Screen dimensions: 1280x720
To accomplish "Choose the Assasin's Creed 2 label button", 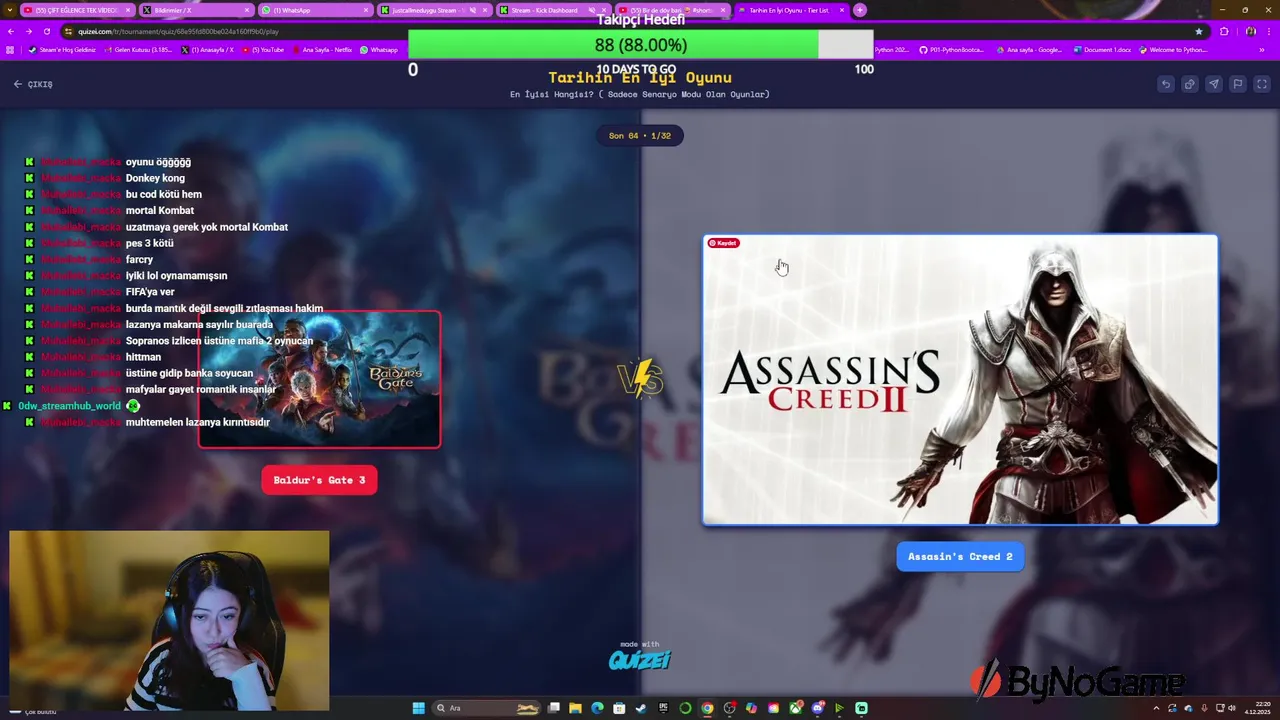I will 960,557.
